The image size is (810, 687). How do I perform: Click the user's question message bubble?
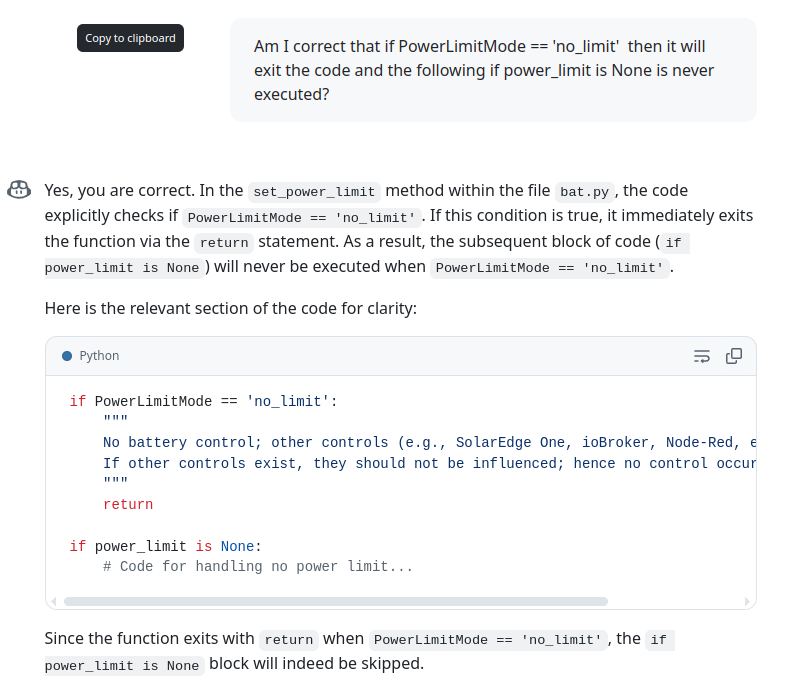[x=493, y=70]
